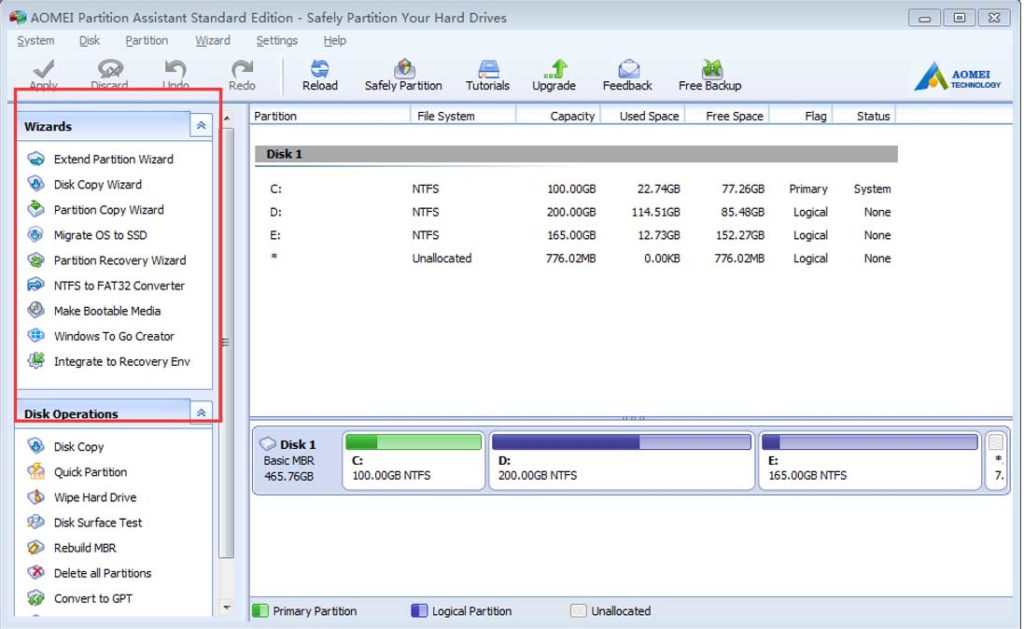
Task: Launch Extend Partition Wizard icon
Action: point(36,159)
